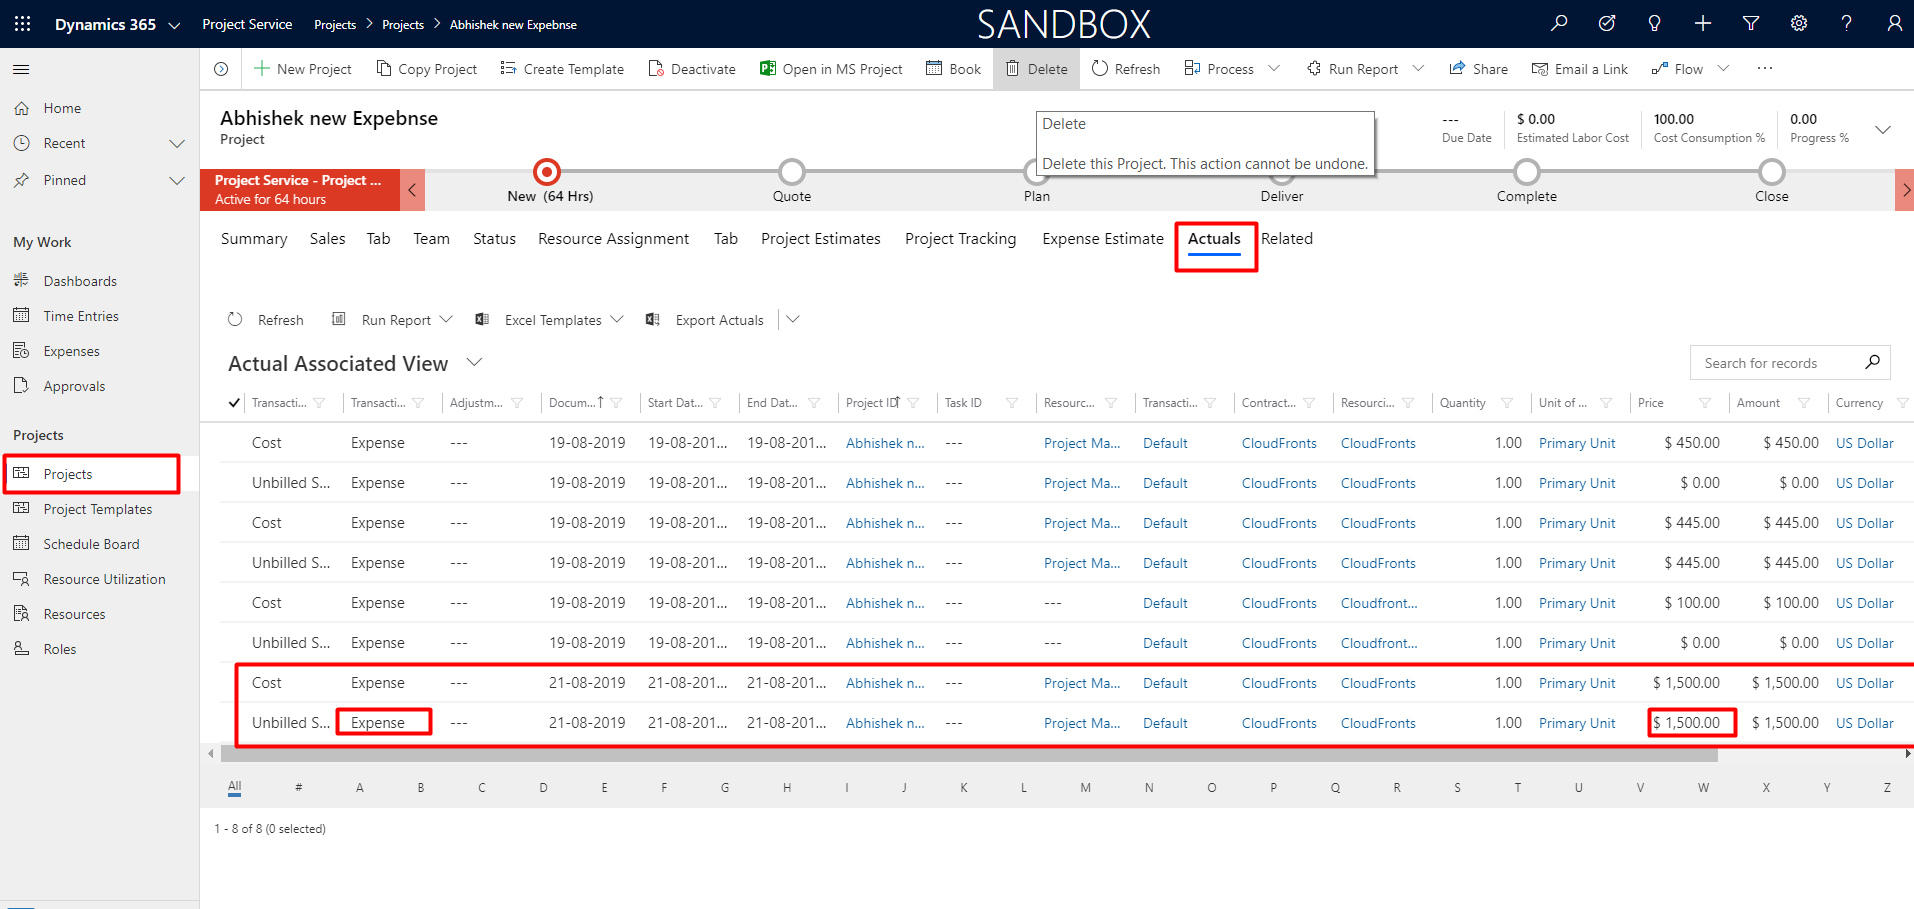Open the CloudFronts contract link in first row

pos(1278,443)
